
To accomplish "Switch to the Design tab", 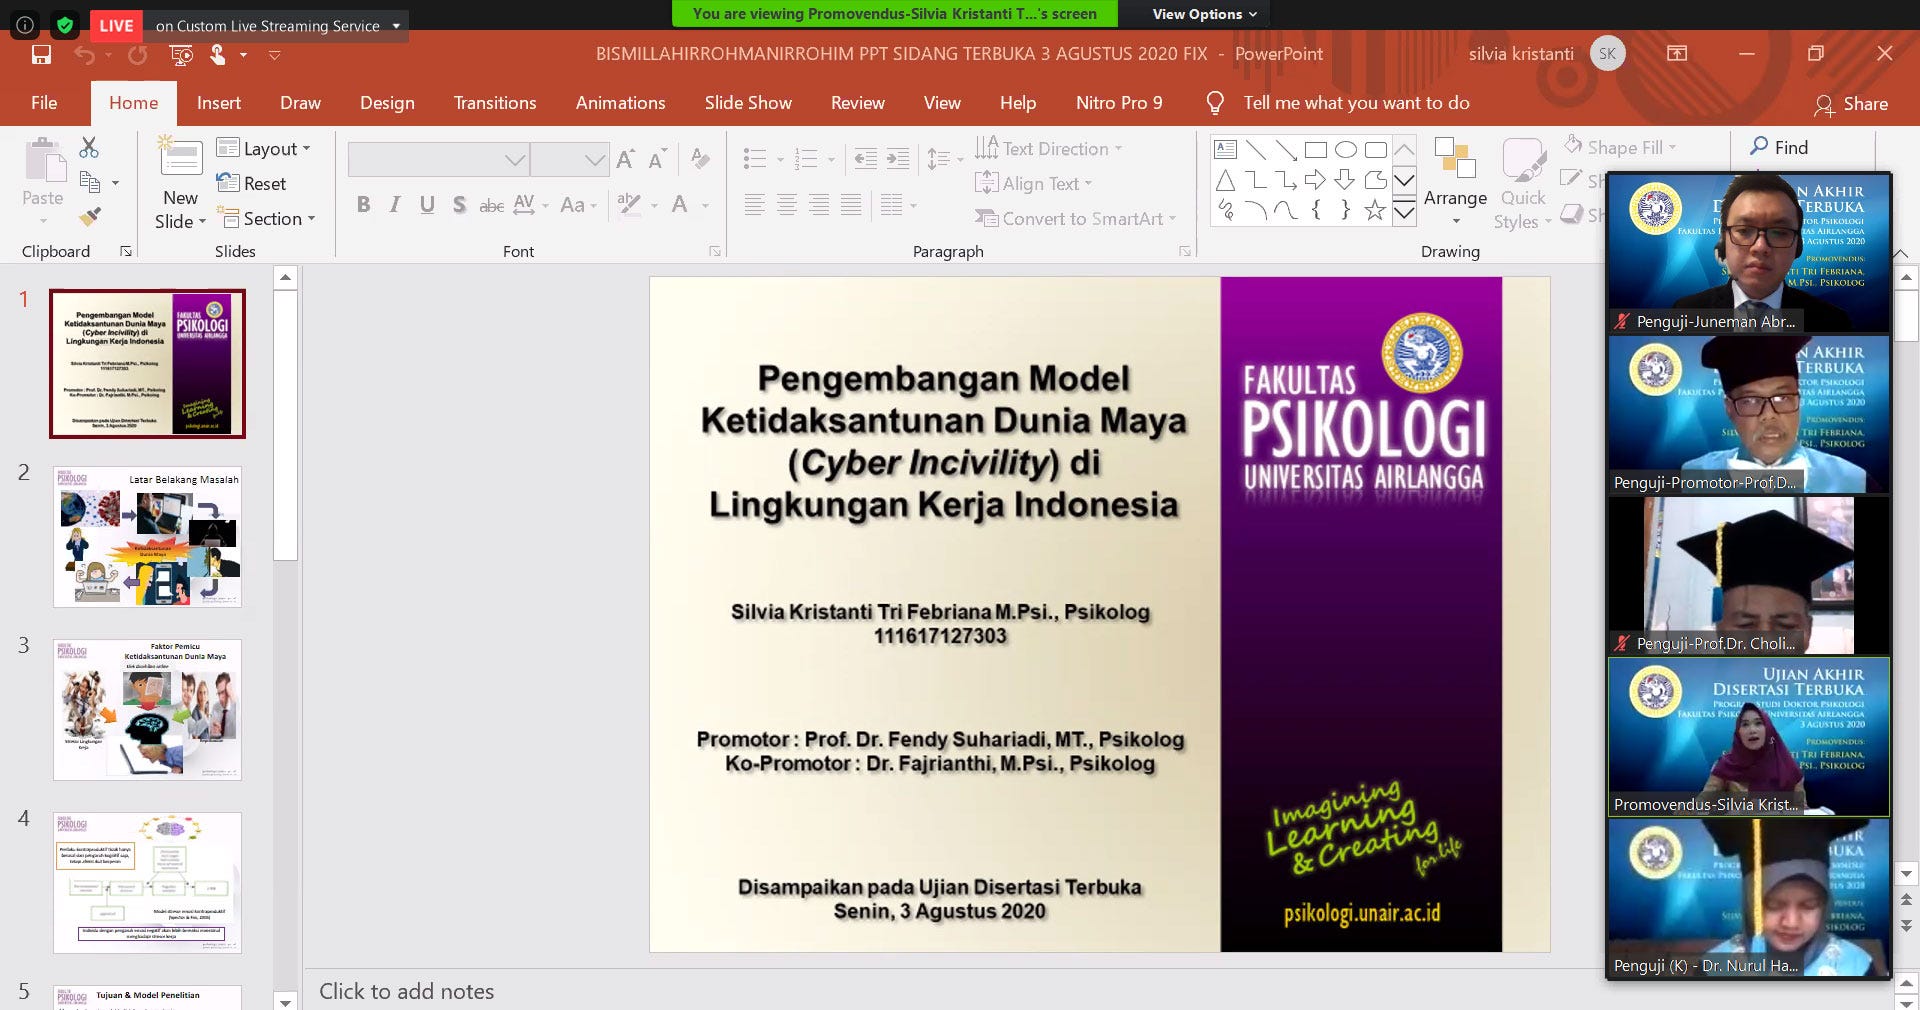I will (387, 103).
